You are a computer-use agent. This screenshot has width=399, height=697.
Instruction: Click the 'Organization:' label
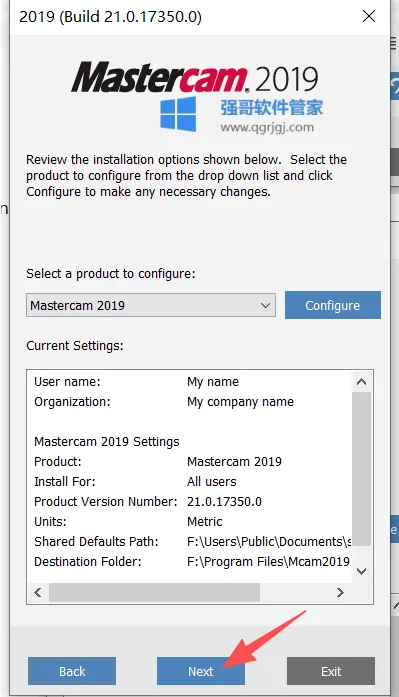pyautogui.click(x=72, y=402)
